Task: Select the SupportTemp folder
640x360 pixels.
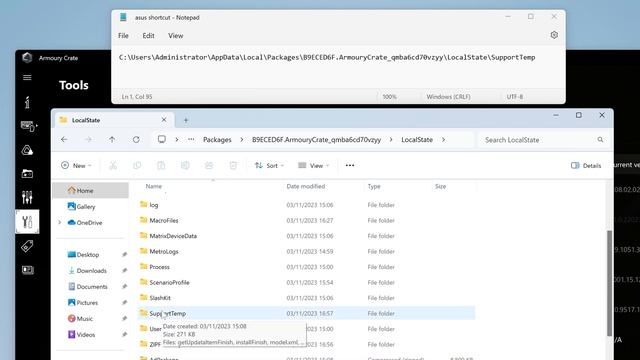Action: (306, 313)
